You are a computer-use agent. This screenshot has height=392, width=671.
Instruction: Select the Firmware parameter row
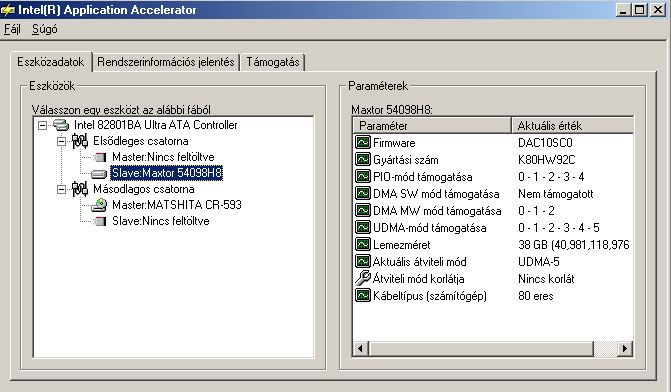click(x=493, y=143)
